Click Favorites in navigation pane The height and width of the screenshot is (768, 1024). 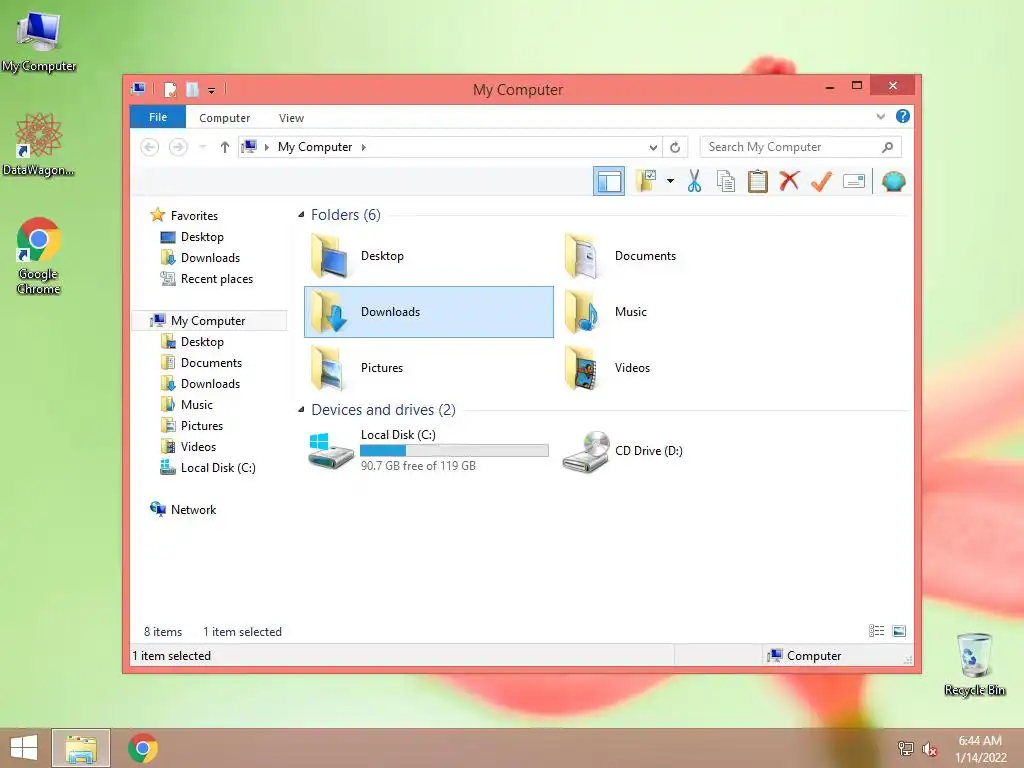point(194,216)
